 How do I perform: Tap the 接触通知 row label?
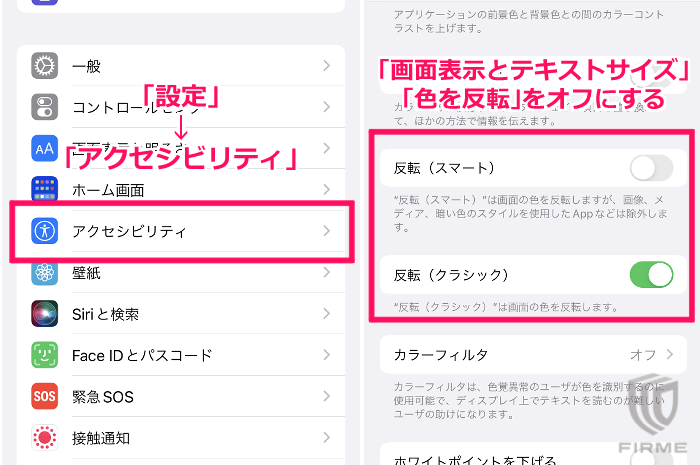point(101,437)
